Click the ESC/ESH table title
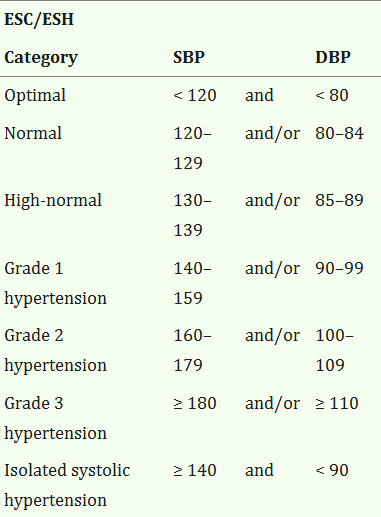This screenshot has width=381, height=517. click(39, 19)
